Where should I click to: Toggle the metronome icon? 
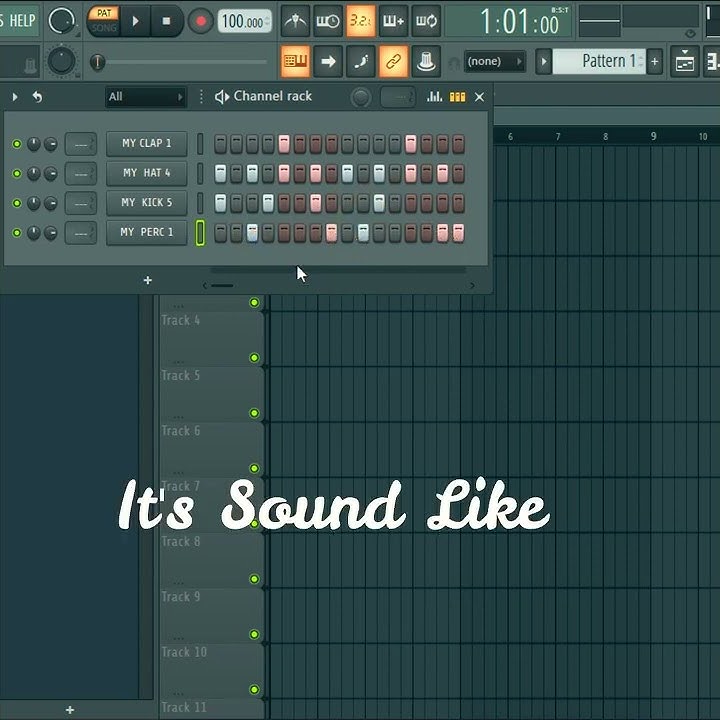(x=295, y=21)
